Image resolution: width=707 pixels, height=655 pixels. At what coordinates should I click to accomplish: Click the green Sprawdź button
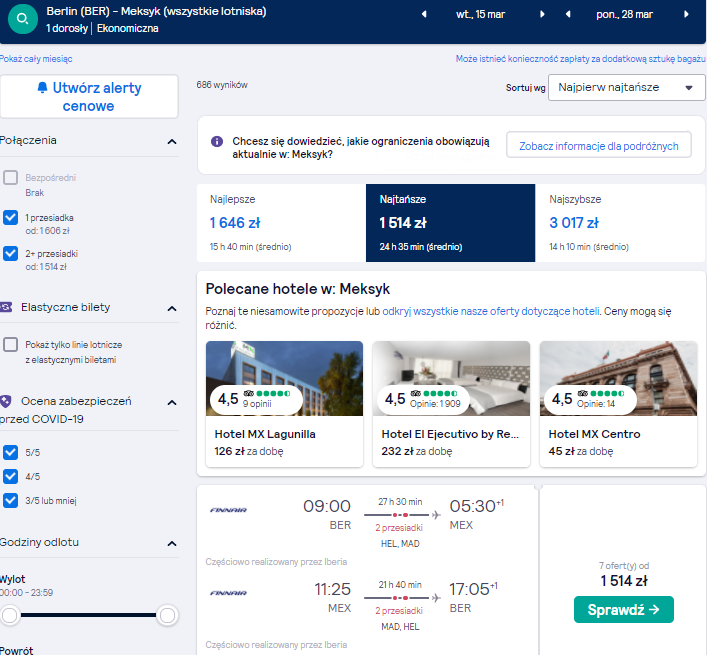624,609
